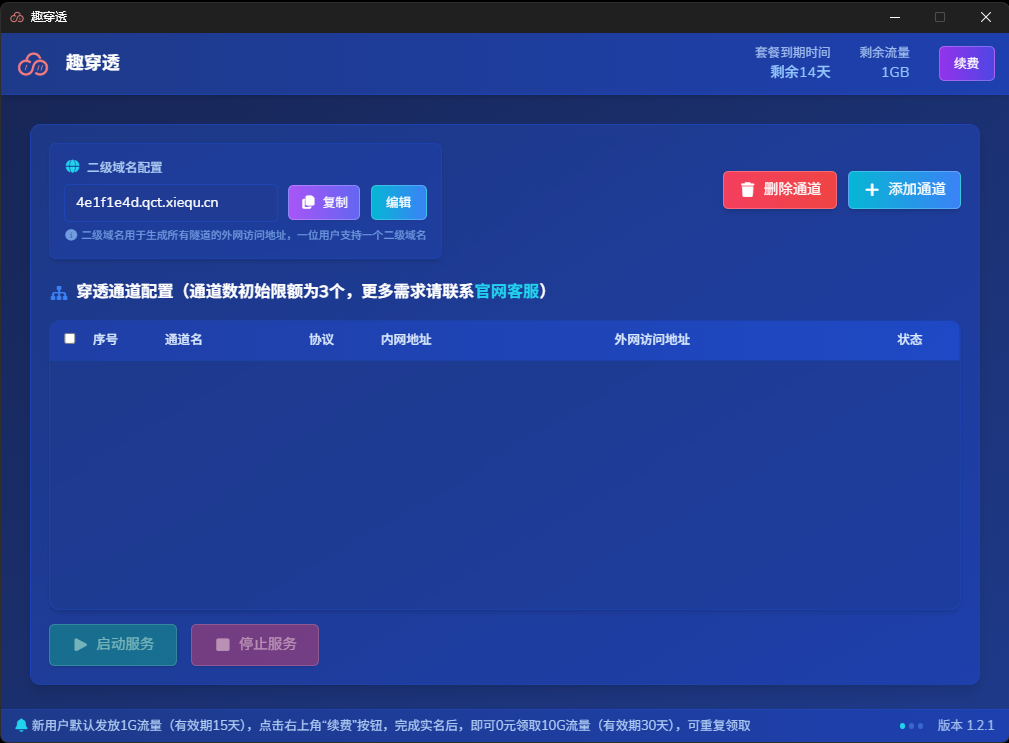Open the 续费 renewal button

tap(966, 63)
